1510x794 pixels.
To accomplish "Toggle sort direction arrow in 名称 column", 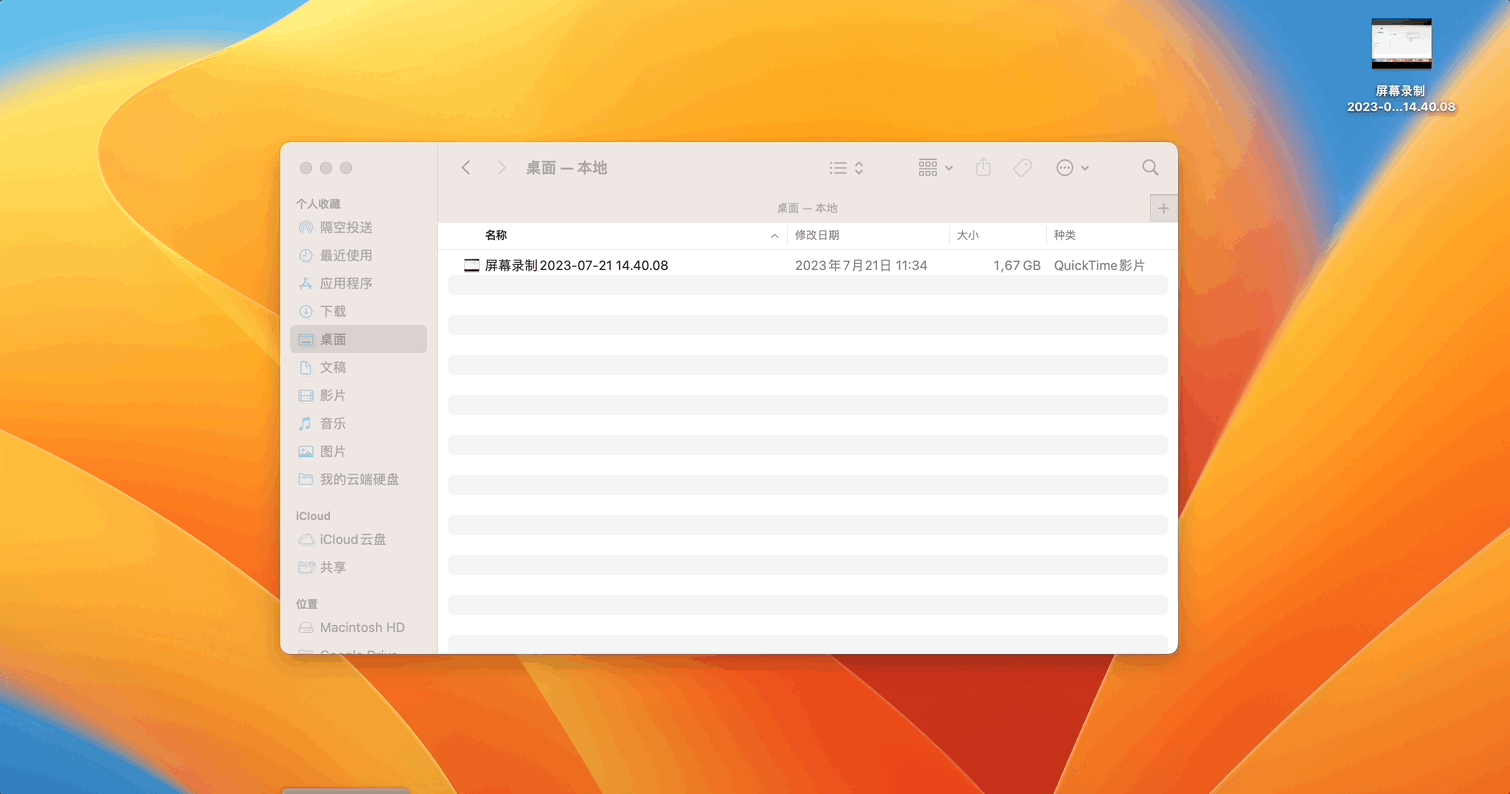I will click(x=774, y=236).
